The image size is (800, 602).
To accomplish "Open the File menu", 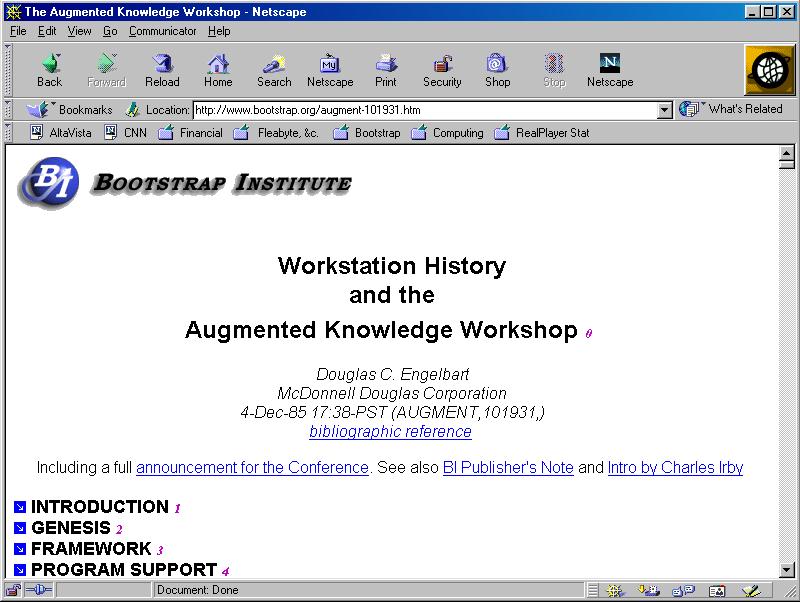I will [18, 31].
